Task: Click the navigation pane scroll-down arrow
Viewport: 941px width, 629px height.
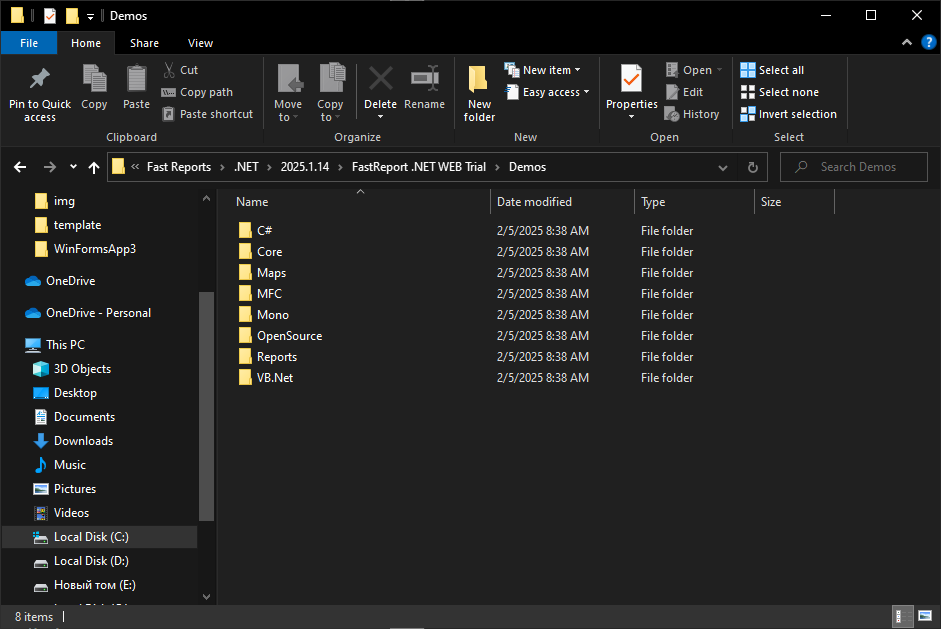Action: [206, 597]
